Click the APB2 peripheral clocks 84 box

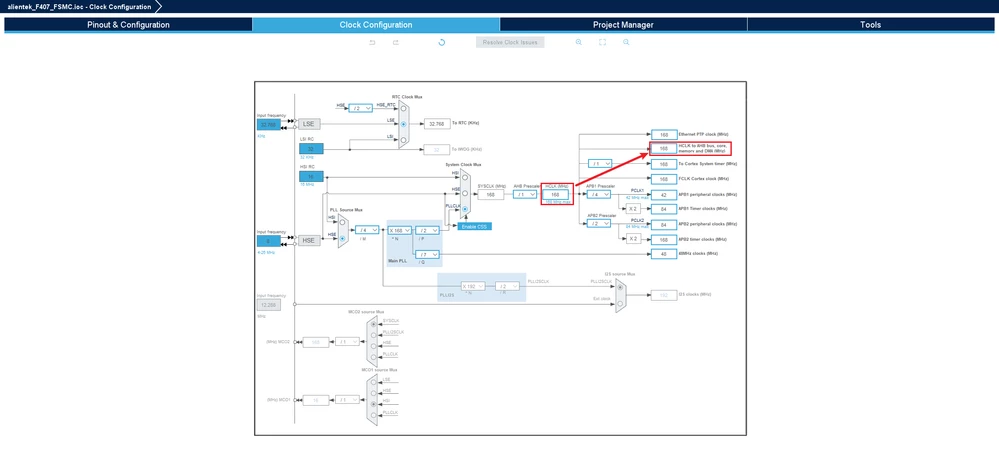[664, 224]
